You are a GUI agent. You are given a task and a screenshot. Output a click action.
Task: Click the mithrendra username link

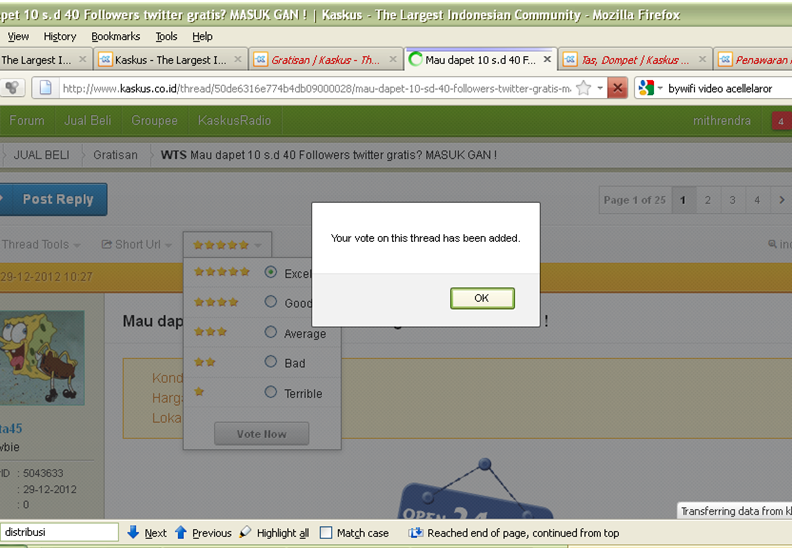point(721,121)
